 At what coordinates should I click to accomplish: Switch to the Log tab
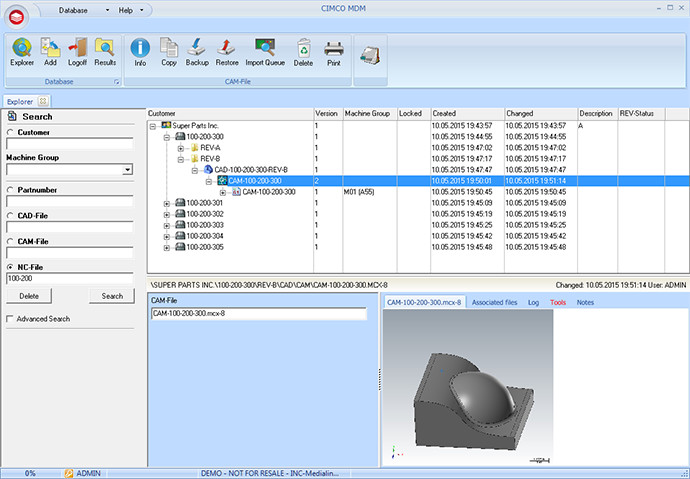coord(533,302)
